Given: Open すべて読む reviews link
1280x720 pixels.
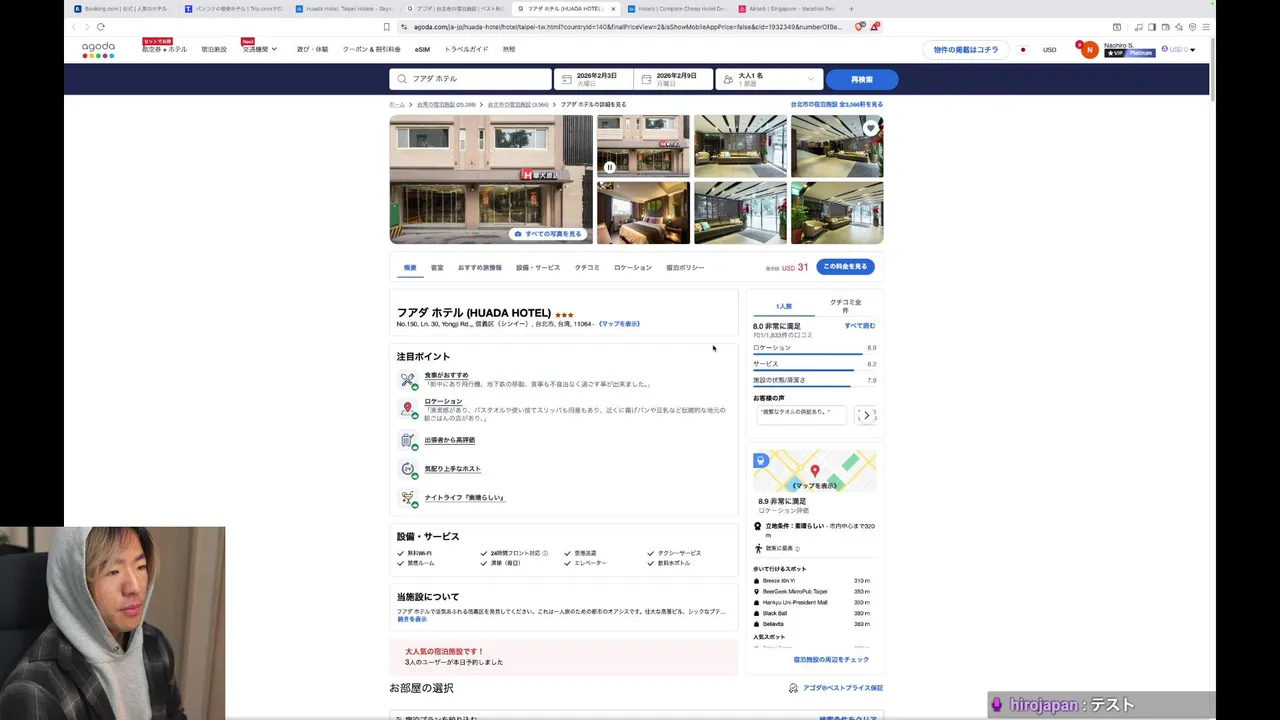Looking at the screenshot, I should pyautogui.click(x=860, y=326).
